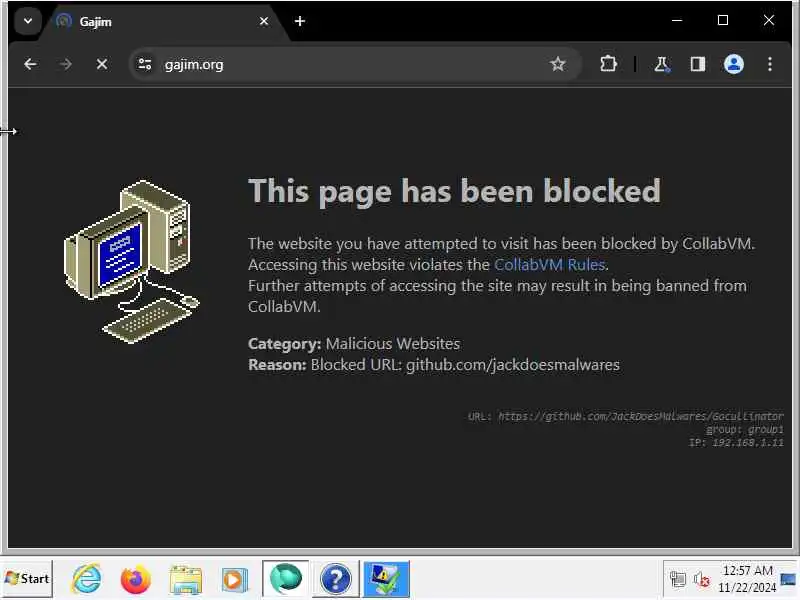
Task: Open the tab search dropdown arrow
Action: pos(28,21)
